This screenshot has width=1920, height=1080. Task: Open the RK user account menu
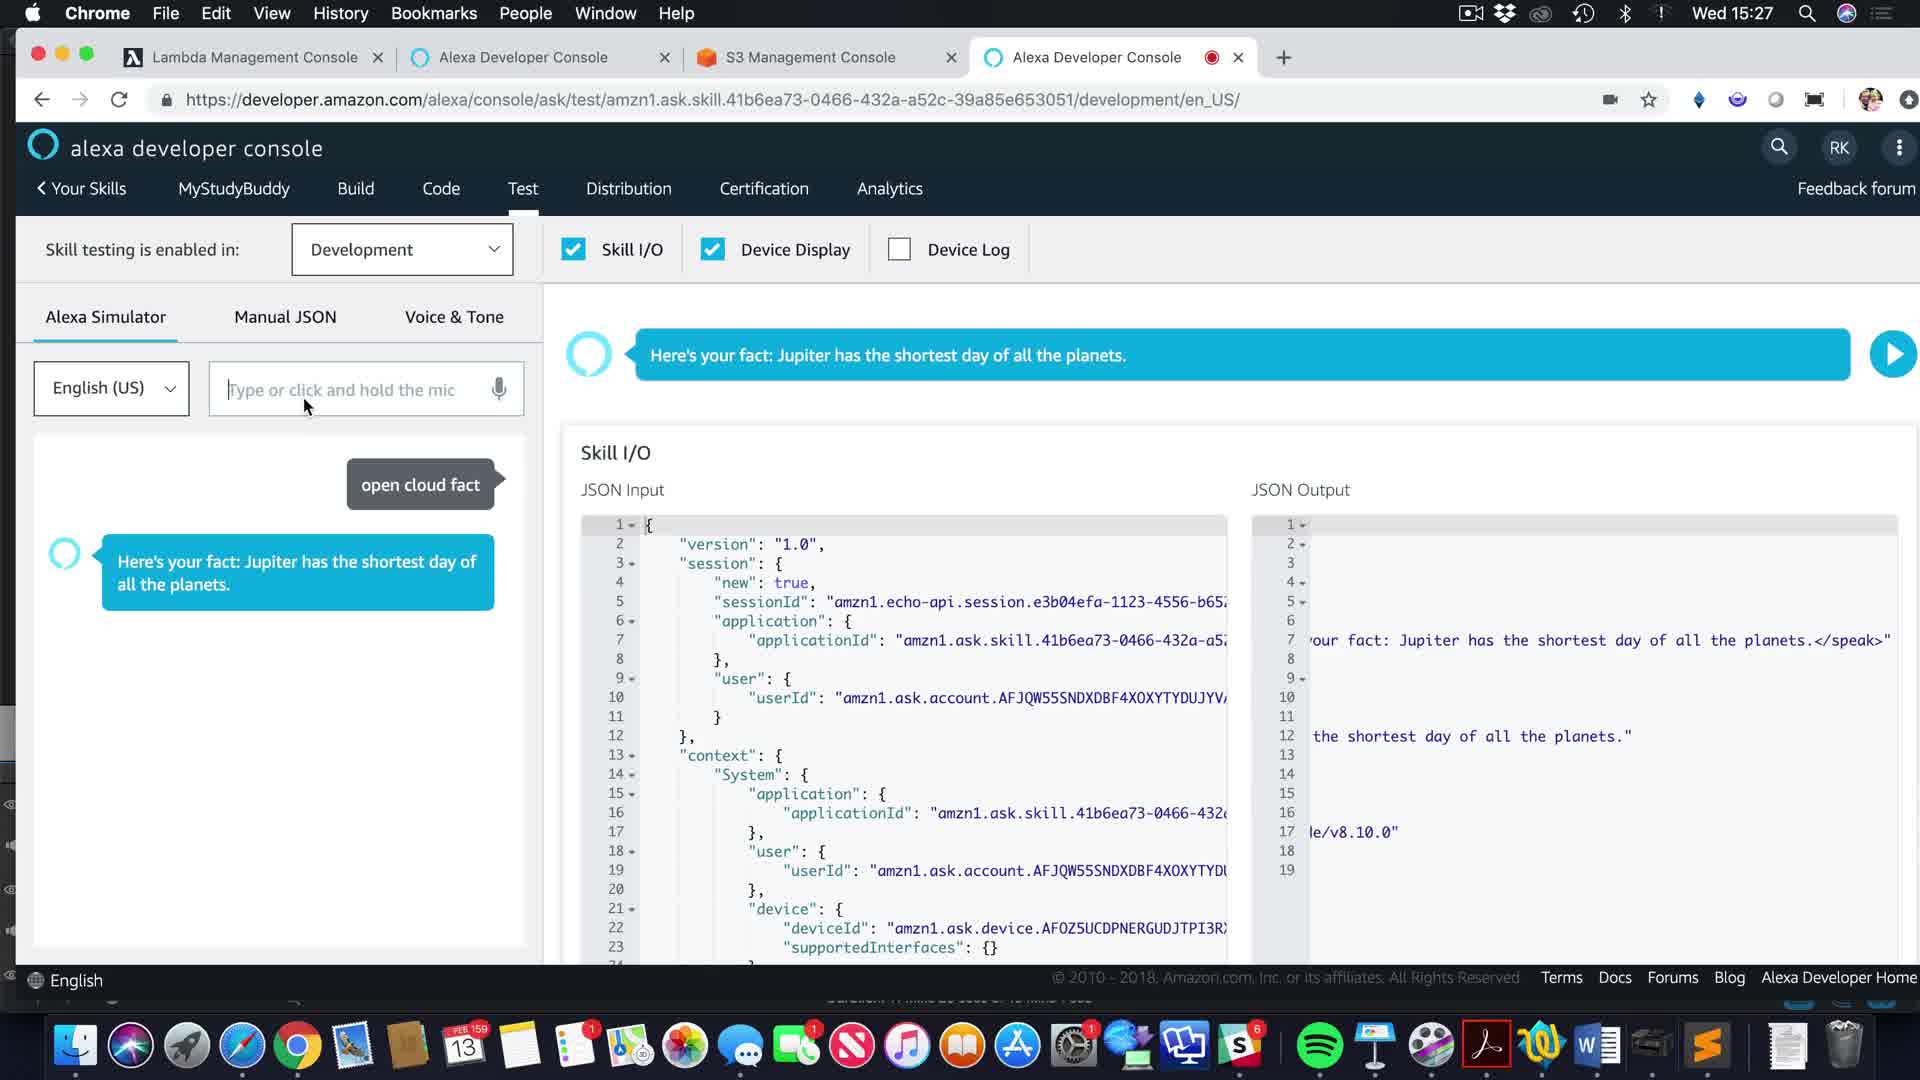tap(1839, 148)
